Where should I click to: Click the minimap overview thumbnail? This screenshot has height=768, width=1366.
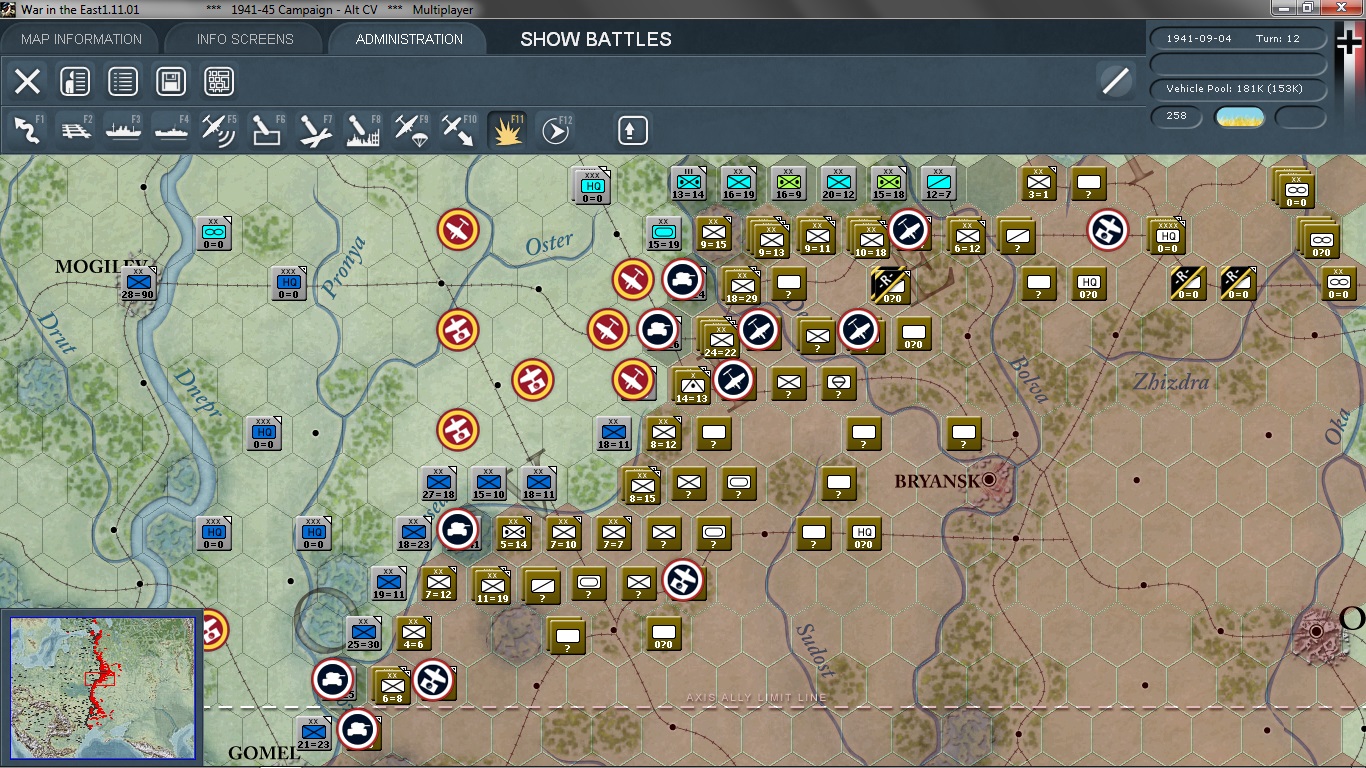click(103, 687)
